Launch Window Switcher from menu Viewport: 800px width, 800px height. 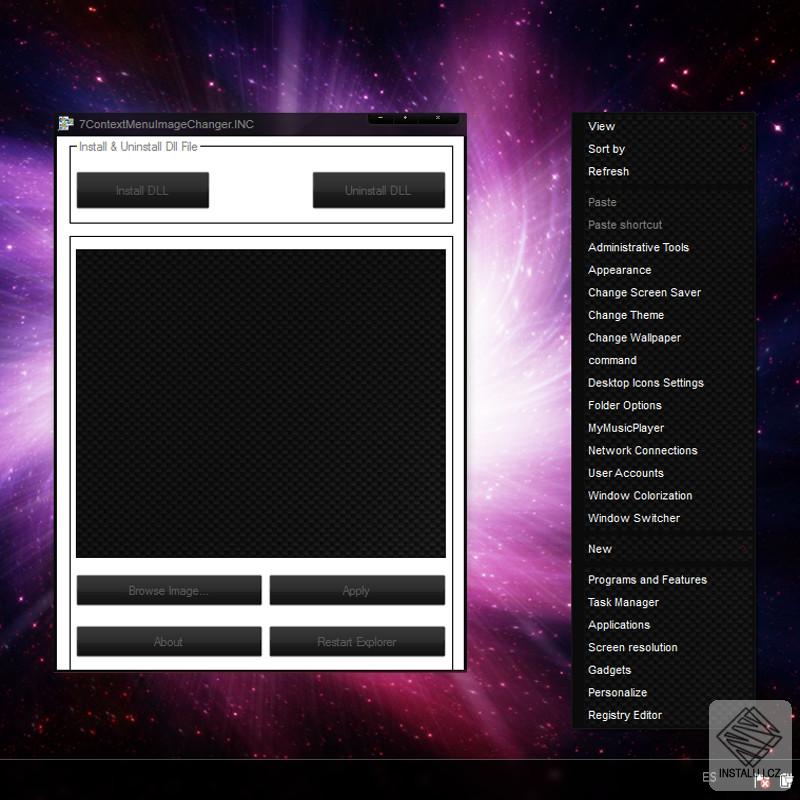click(664, 518)
